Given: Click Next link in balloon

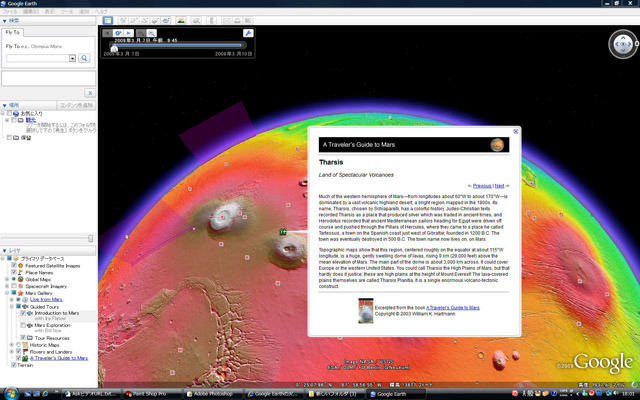Looking at the screenshot, I should pos(500,186).
